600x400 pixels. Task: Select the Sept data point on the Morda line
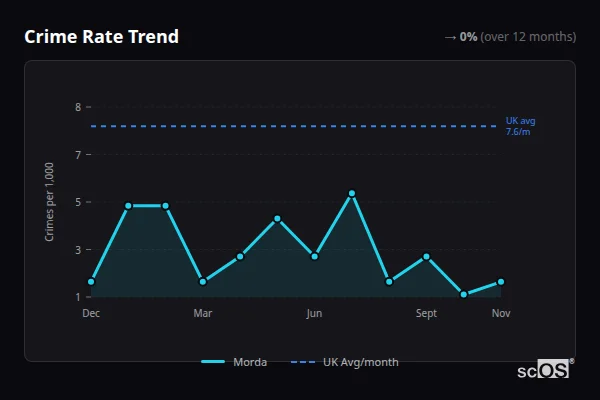[426, 256]
